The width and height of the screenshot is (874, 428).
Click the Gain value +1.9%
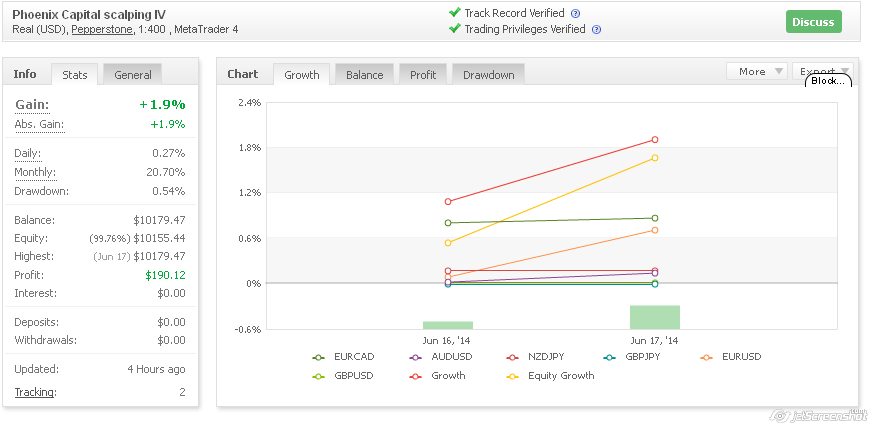pyautogui.click(x=162, y=105)
